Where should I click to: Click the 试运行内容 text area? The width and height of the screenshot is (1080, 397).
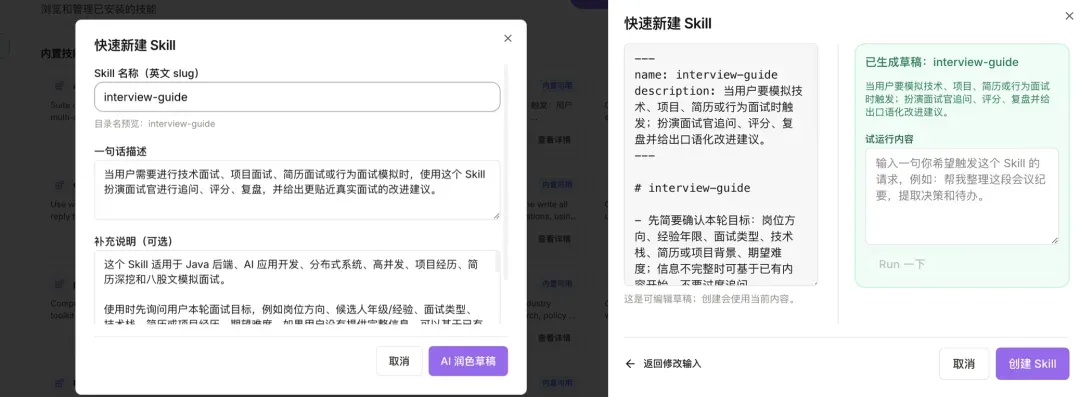point(962,196)
